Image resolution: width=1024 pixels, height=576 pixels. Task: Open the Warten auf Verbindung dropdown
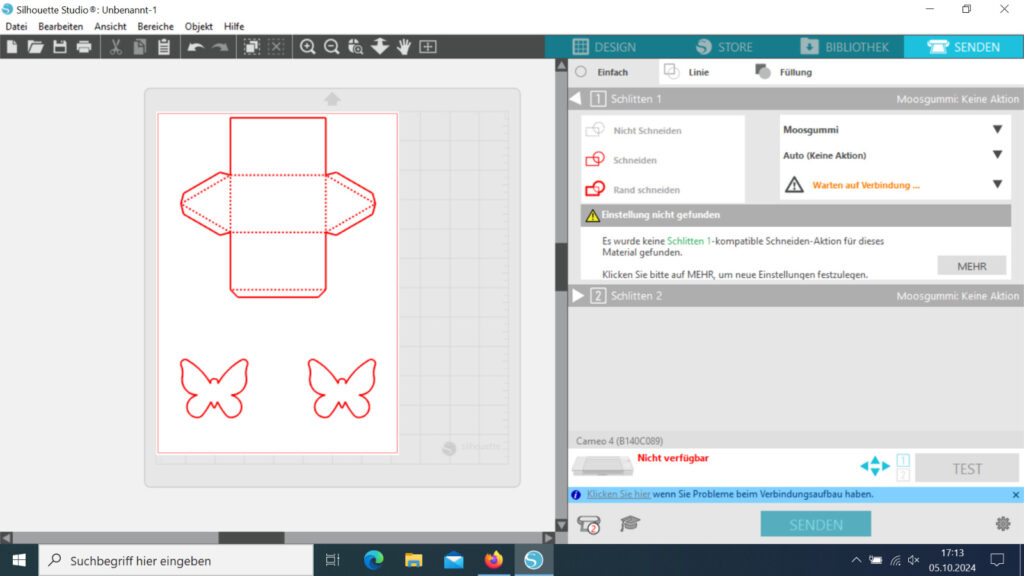click(893, 185)
